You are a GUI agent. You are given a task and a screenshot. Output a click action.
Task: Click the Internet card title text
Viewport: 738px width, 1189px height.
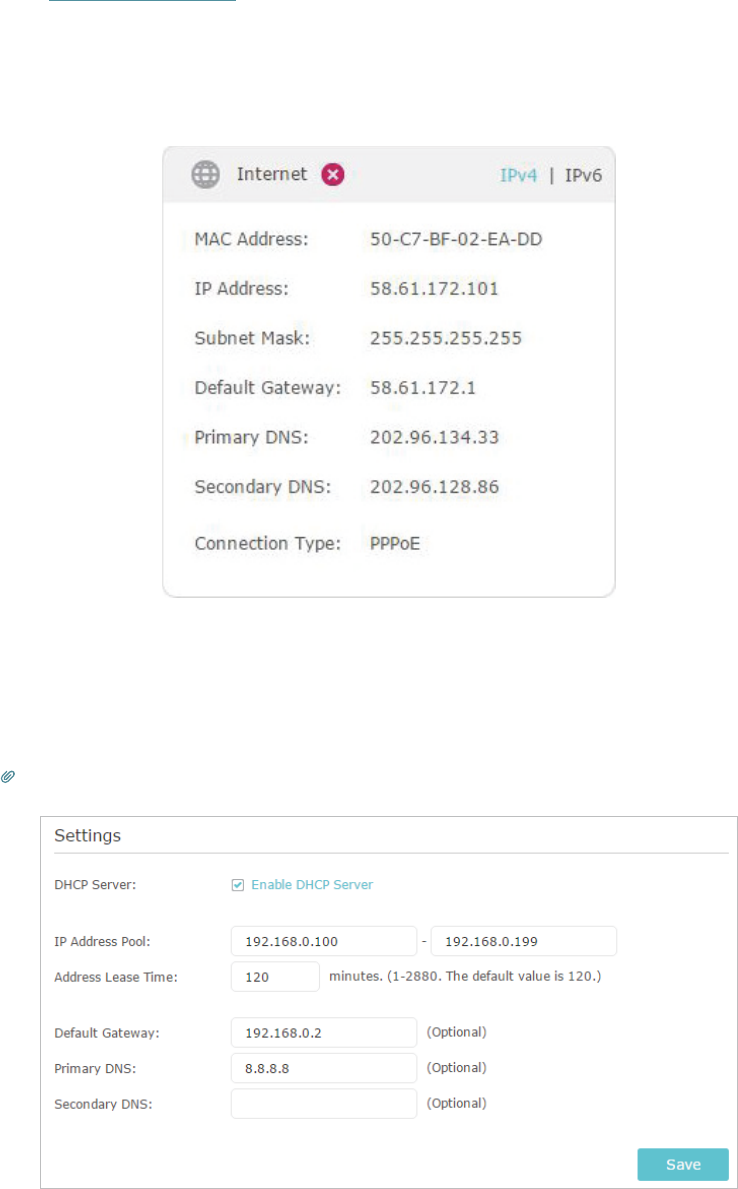272,174
